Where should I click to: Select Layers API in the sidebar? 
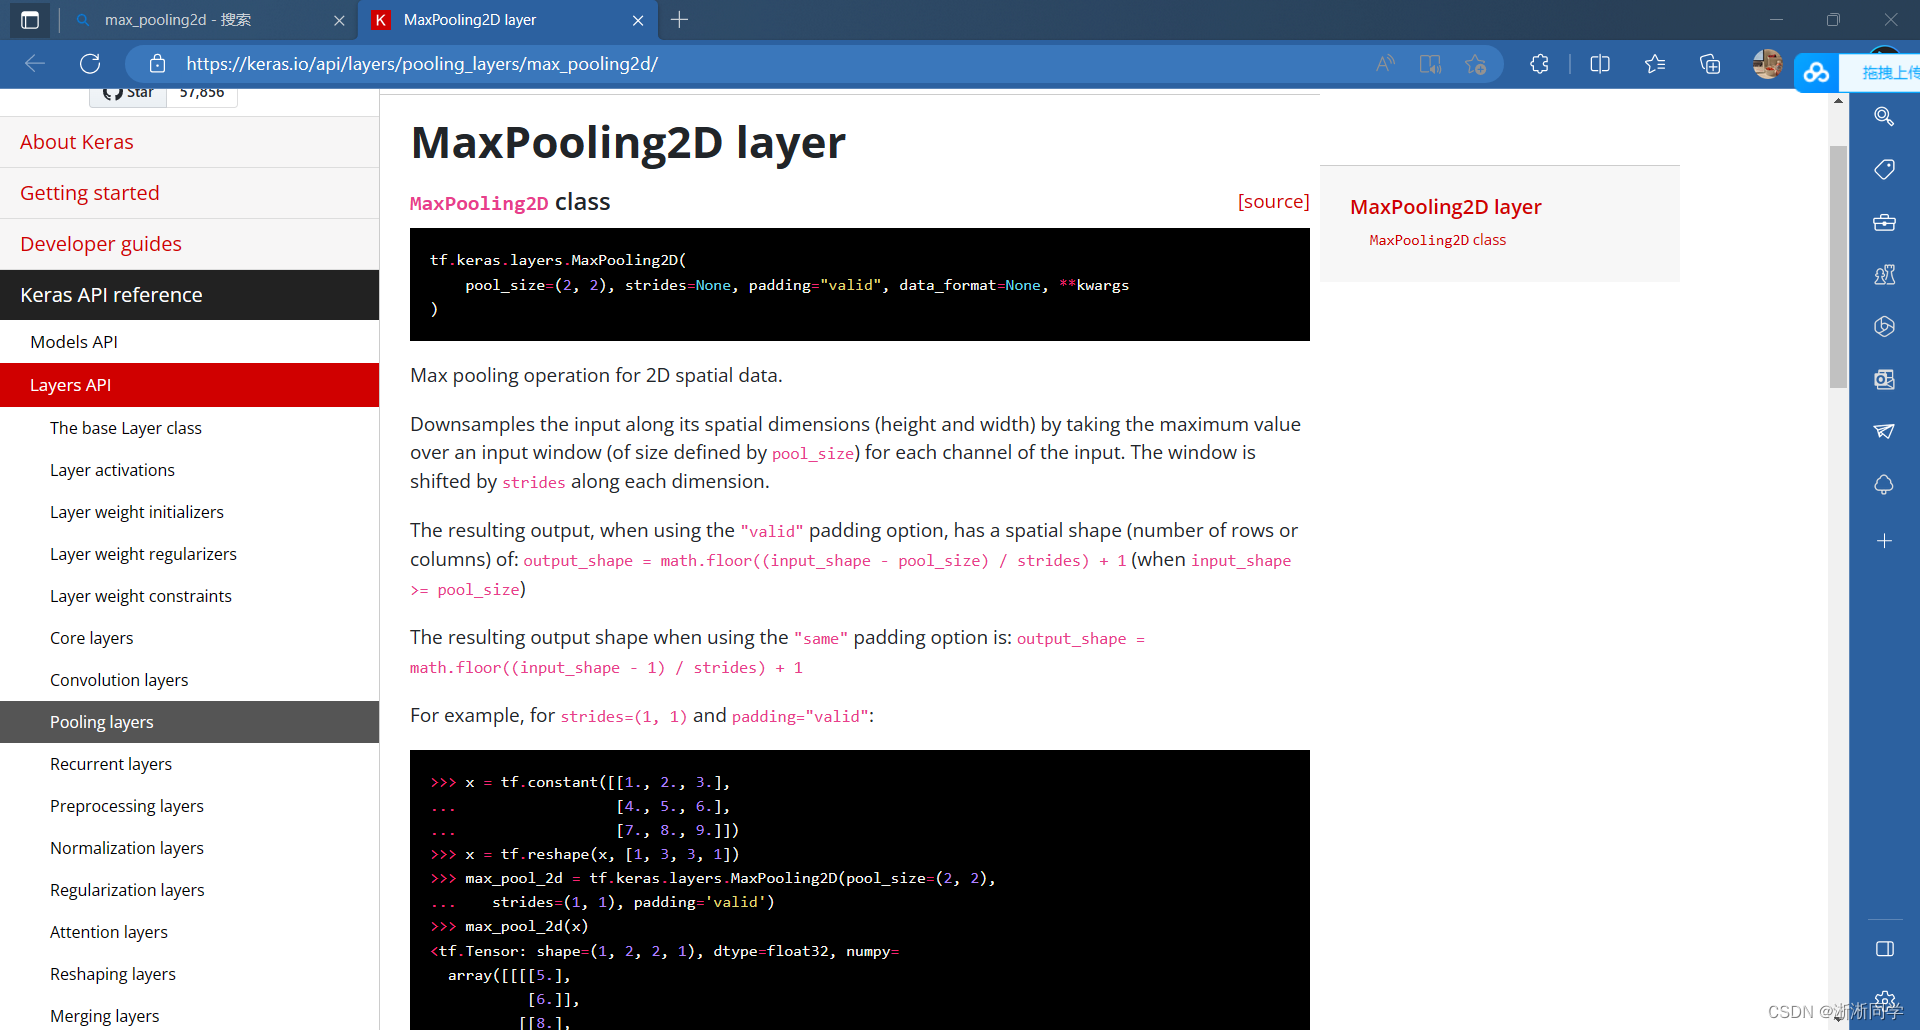189,385
